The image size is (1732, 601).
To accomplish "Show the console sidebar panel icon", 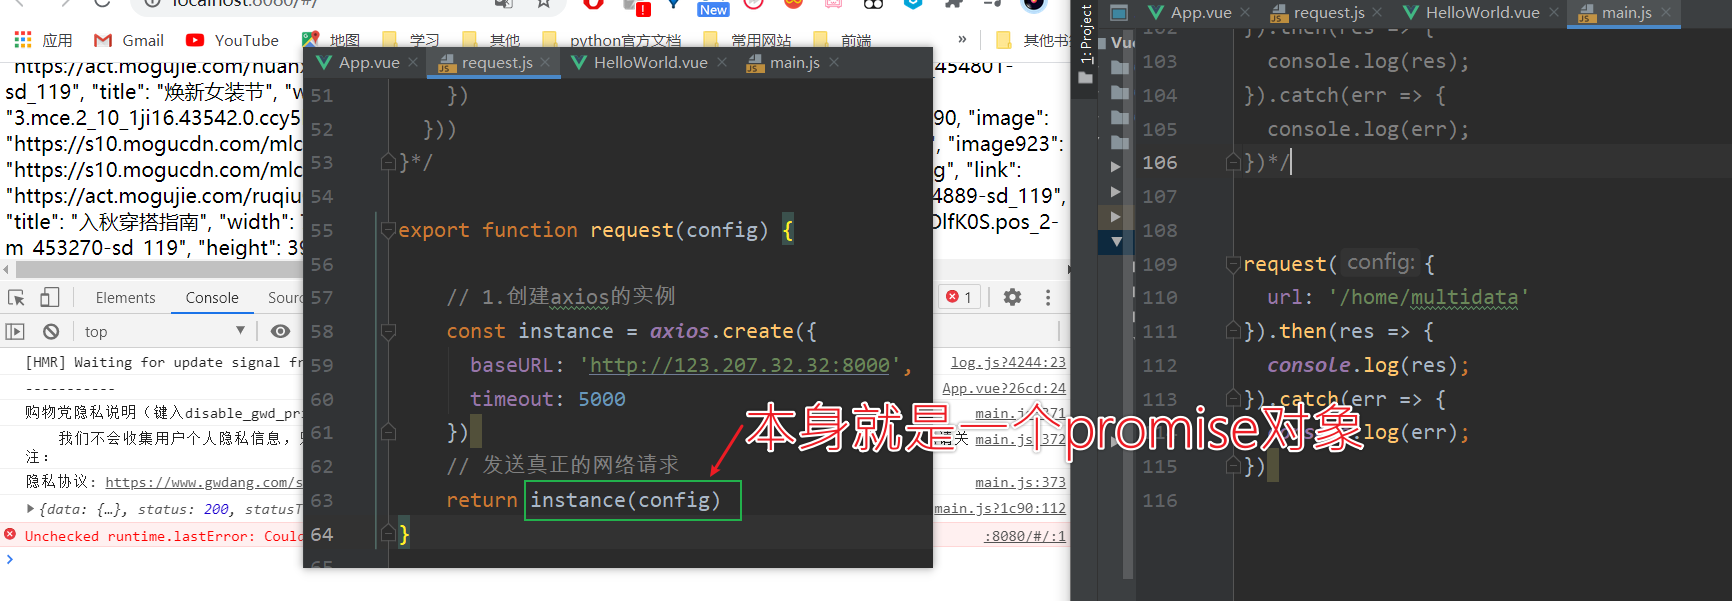I will [15, 331].
